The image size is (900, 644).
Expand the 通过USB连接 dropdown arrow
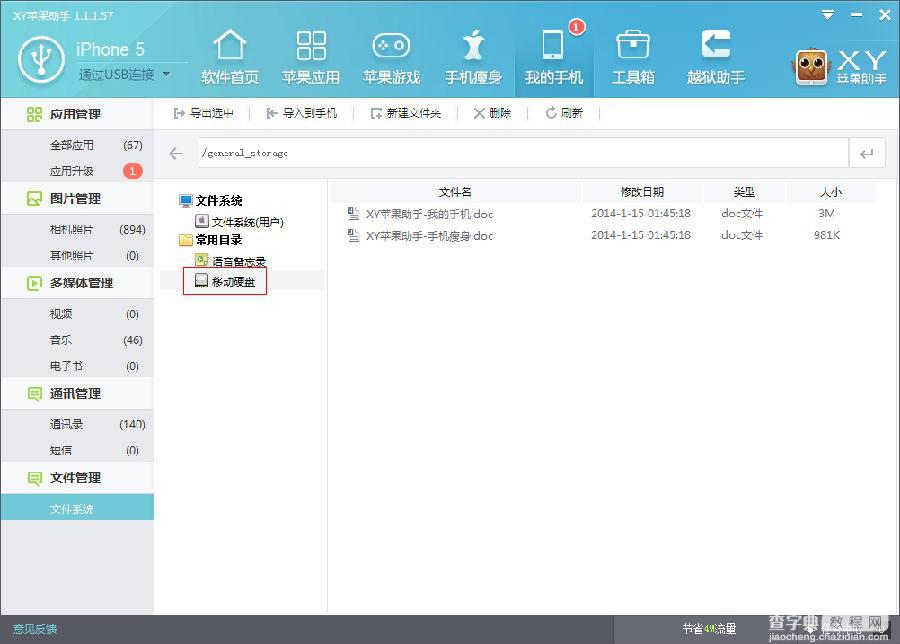pyautogui.click(x=166, y=74)
